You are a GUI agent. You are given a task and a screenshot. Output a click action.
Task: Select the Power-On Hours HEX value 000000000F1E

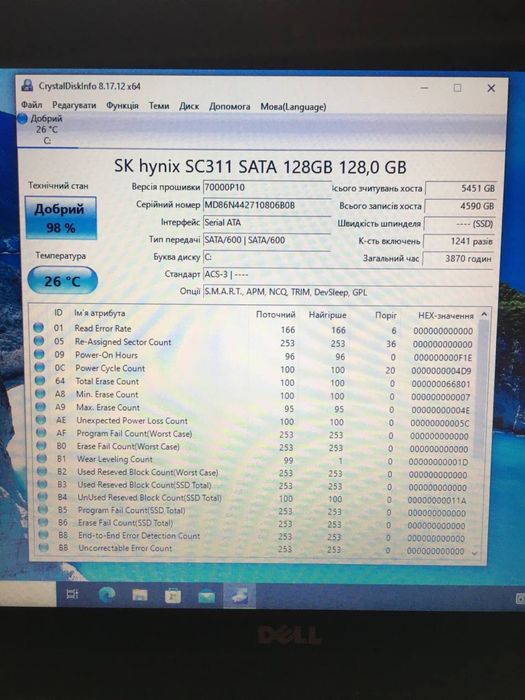tap(442, 358)
